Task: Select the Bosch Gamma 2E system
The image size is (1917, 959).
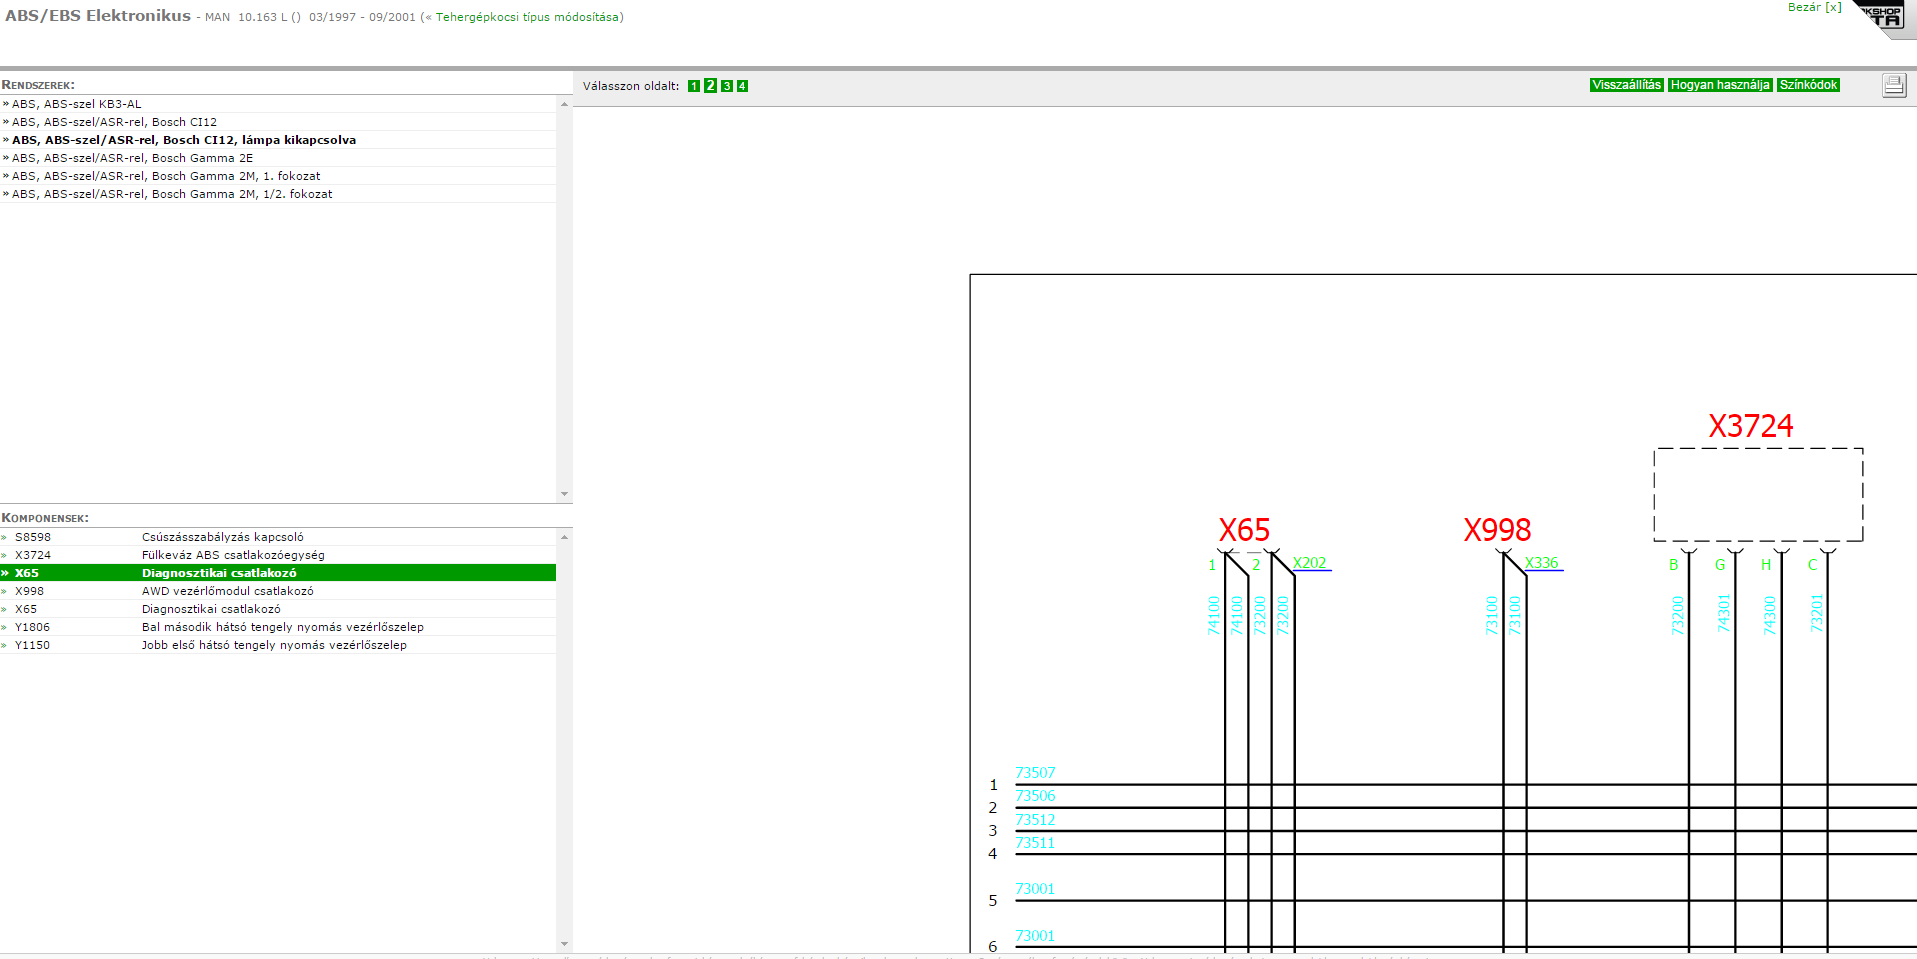Action: pyautogui.click(x=132, y=158)
